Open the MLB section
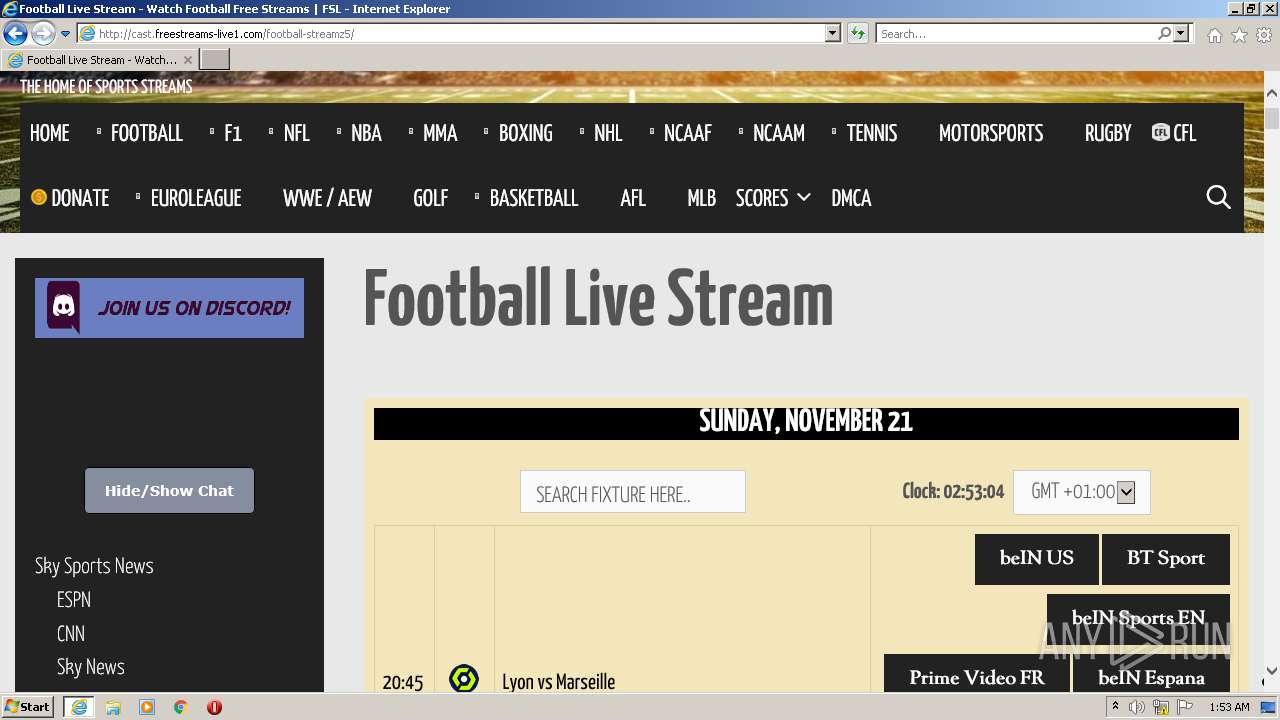 pyautogui.click(x=702, y=198)
